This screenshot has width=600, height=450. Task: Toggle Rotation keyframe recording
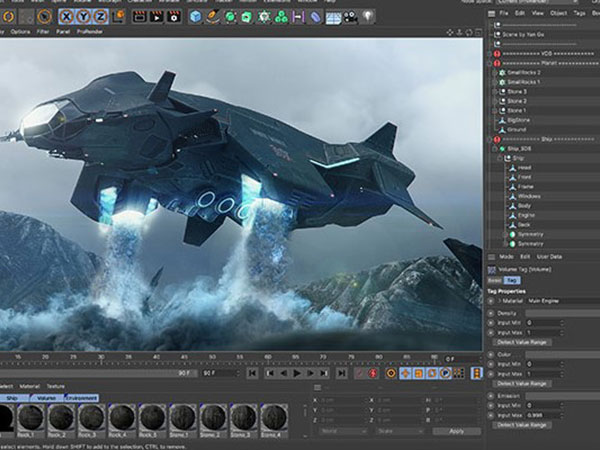pyautogui.click(x=432, y=373)
